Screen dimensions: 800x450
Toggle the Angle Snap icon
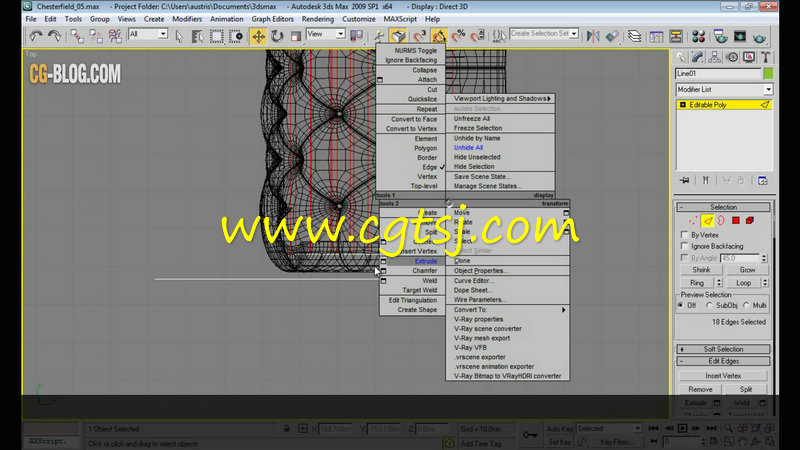point(439,36)
